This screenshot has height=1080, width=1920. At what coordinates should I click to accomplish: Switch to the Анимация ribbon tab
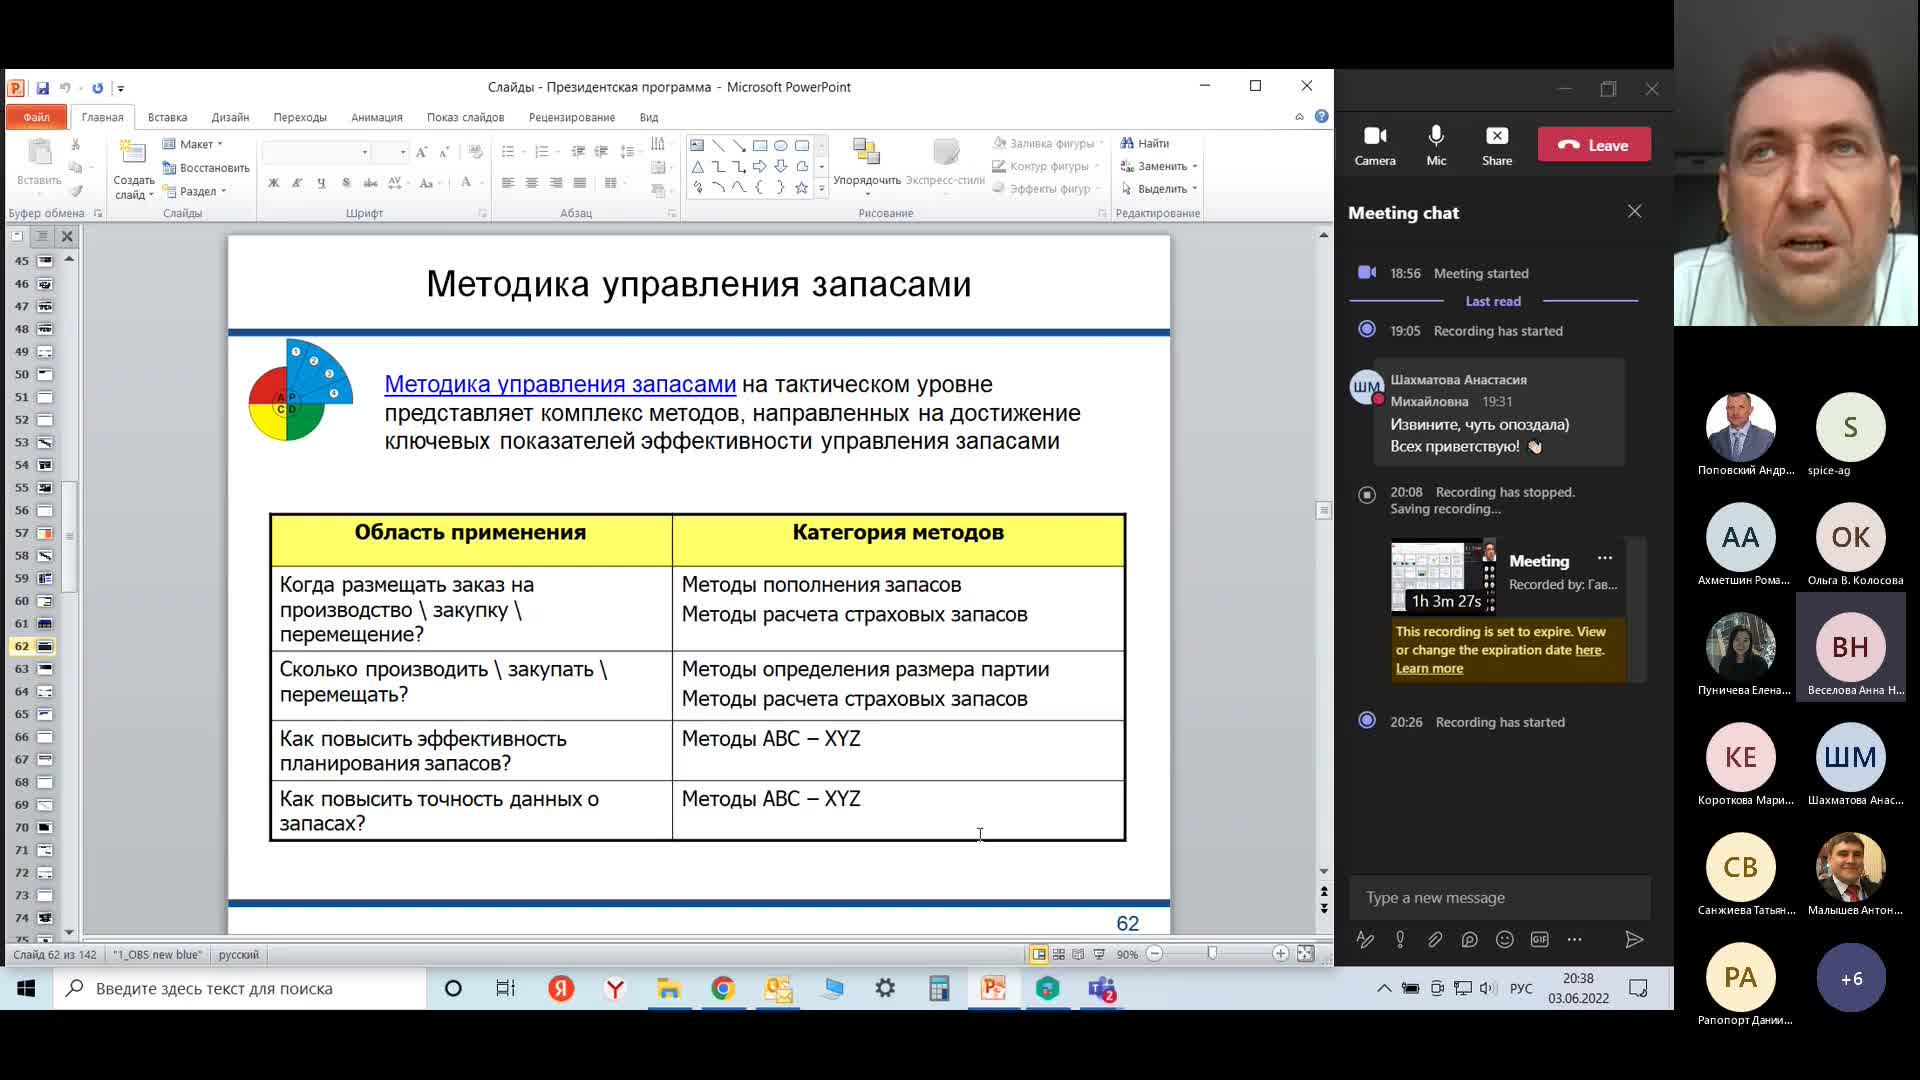click(x=376, y=117)
